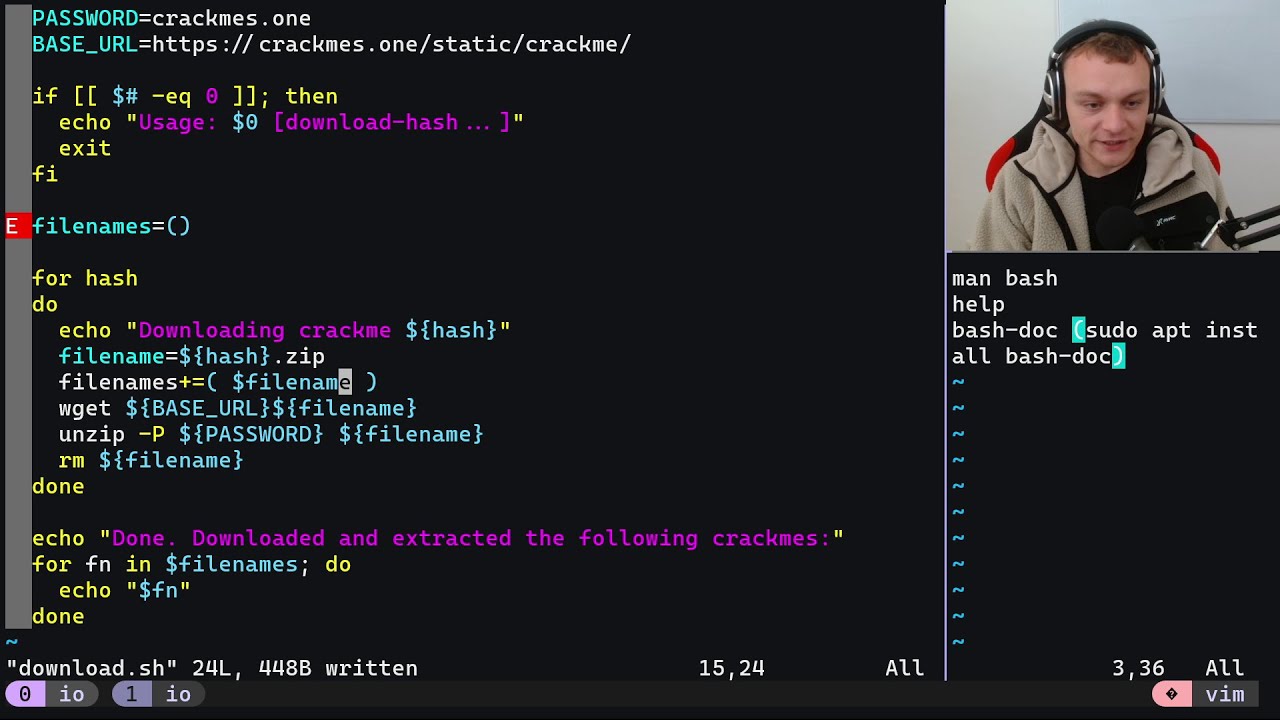This screenshot has width=1280, height=720.
Task: Click the final 'done' keyword
Action: (58, 616)
